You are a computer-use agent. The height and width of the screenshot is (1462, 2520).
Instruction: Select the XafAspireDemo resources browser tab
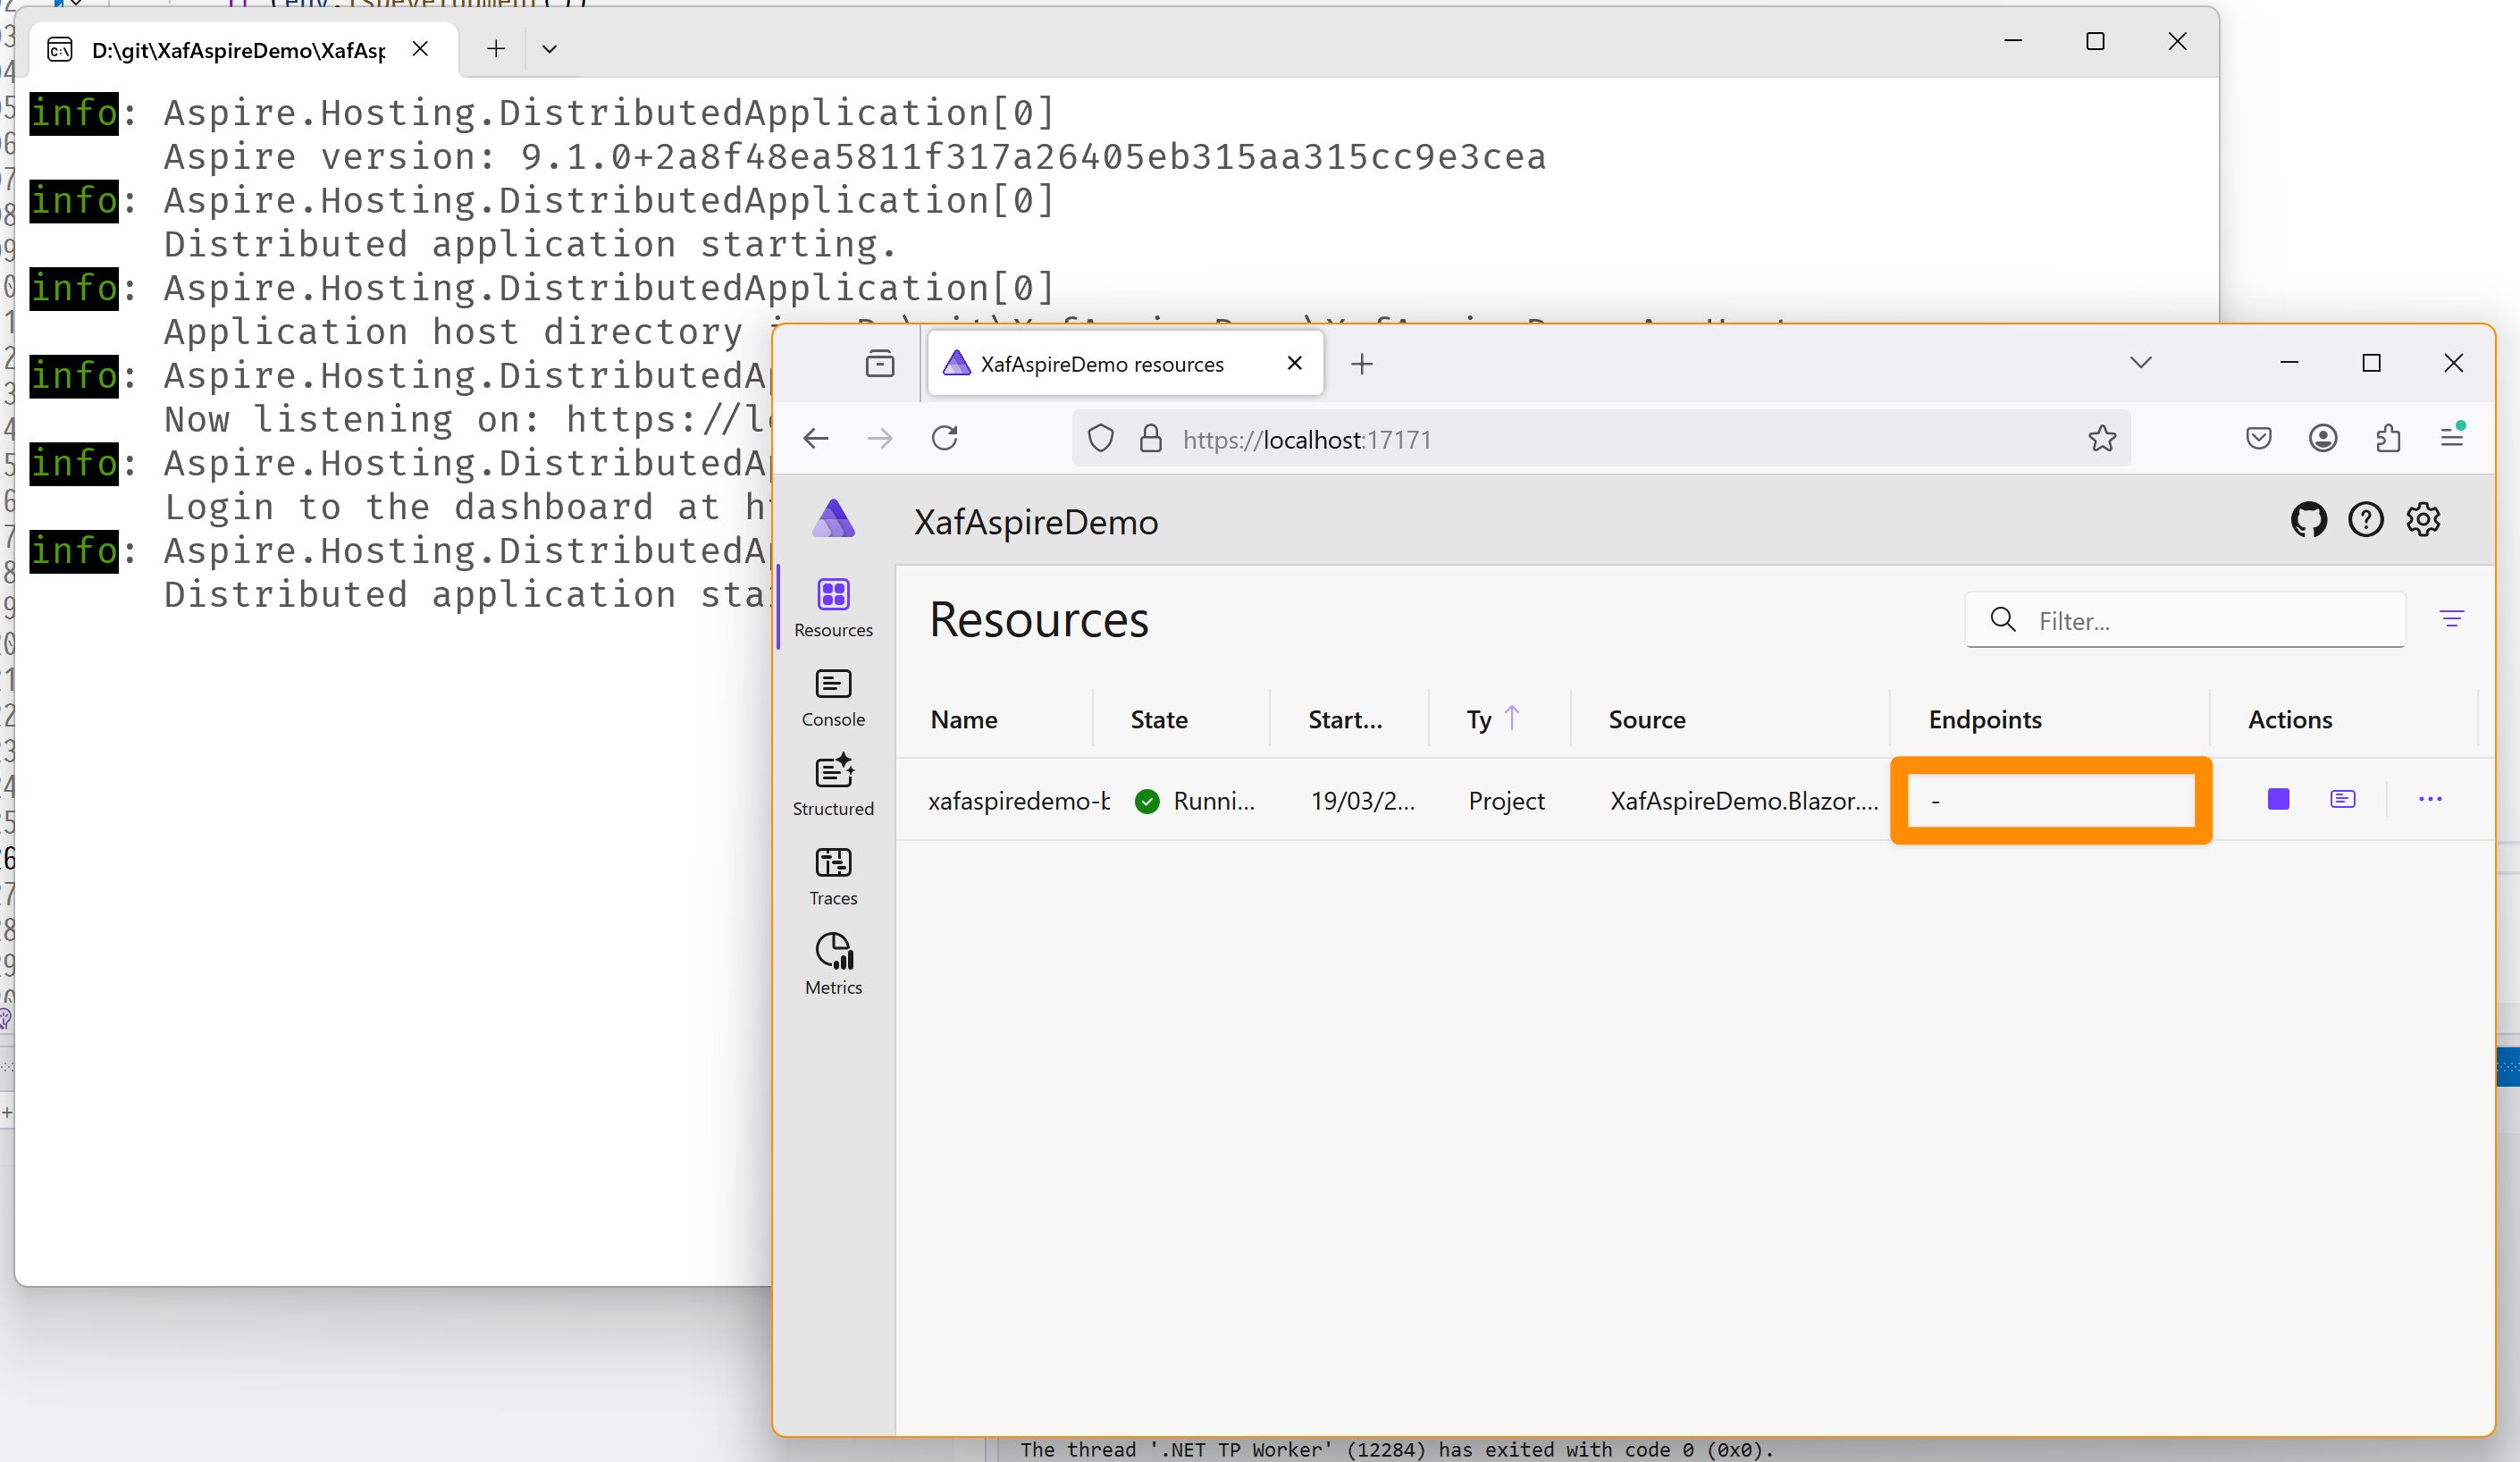[1100, 364]
